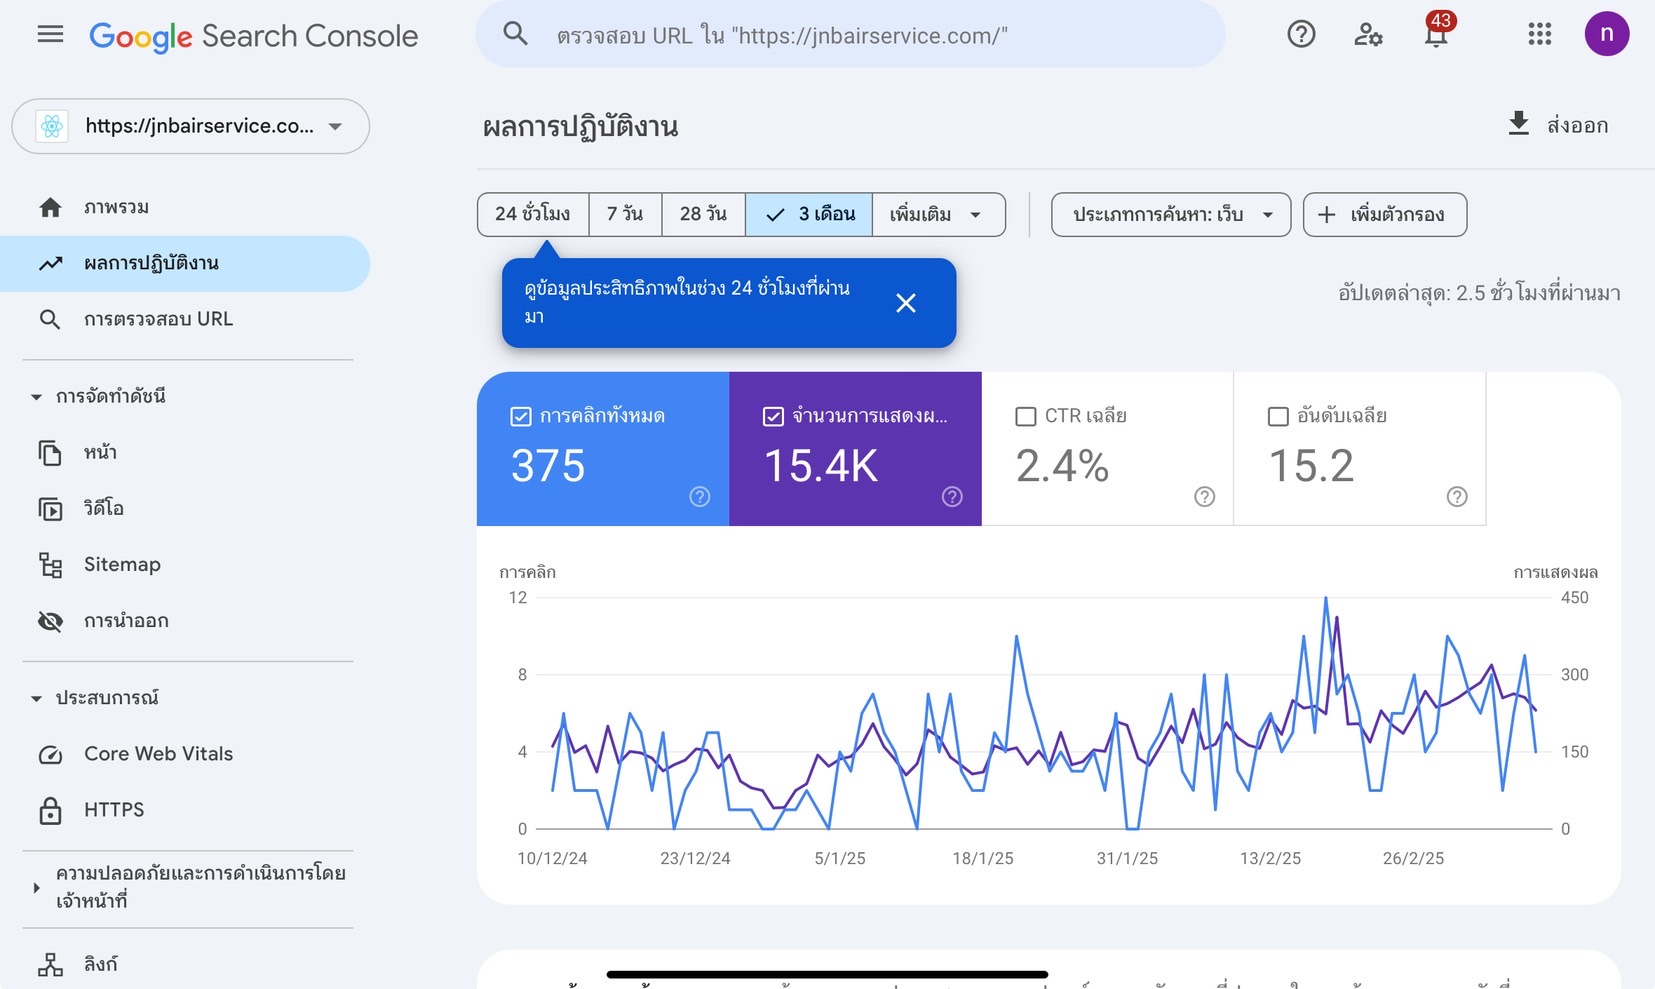Open the Google apps grid
1655x989 pixels.
pyautogui.click(x=1539, y=35)
